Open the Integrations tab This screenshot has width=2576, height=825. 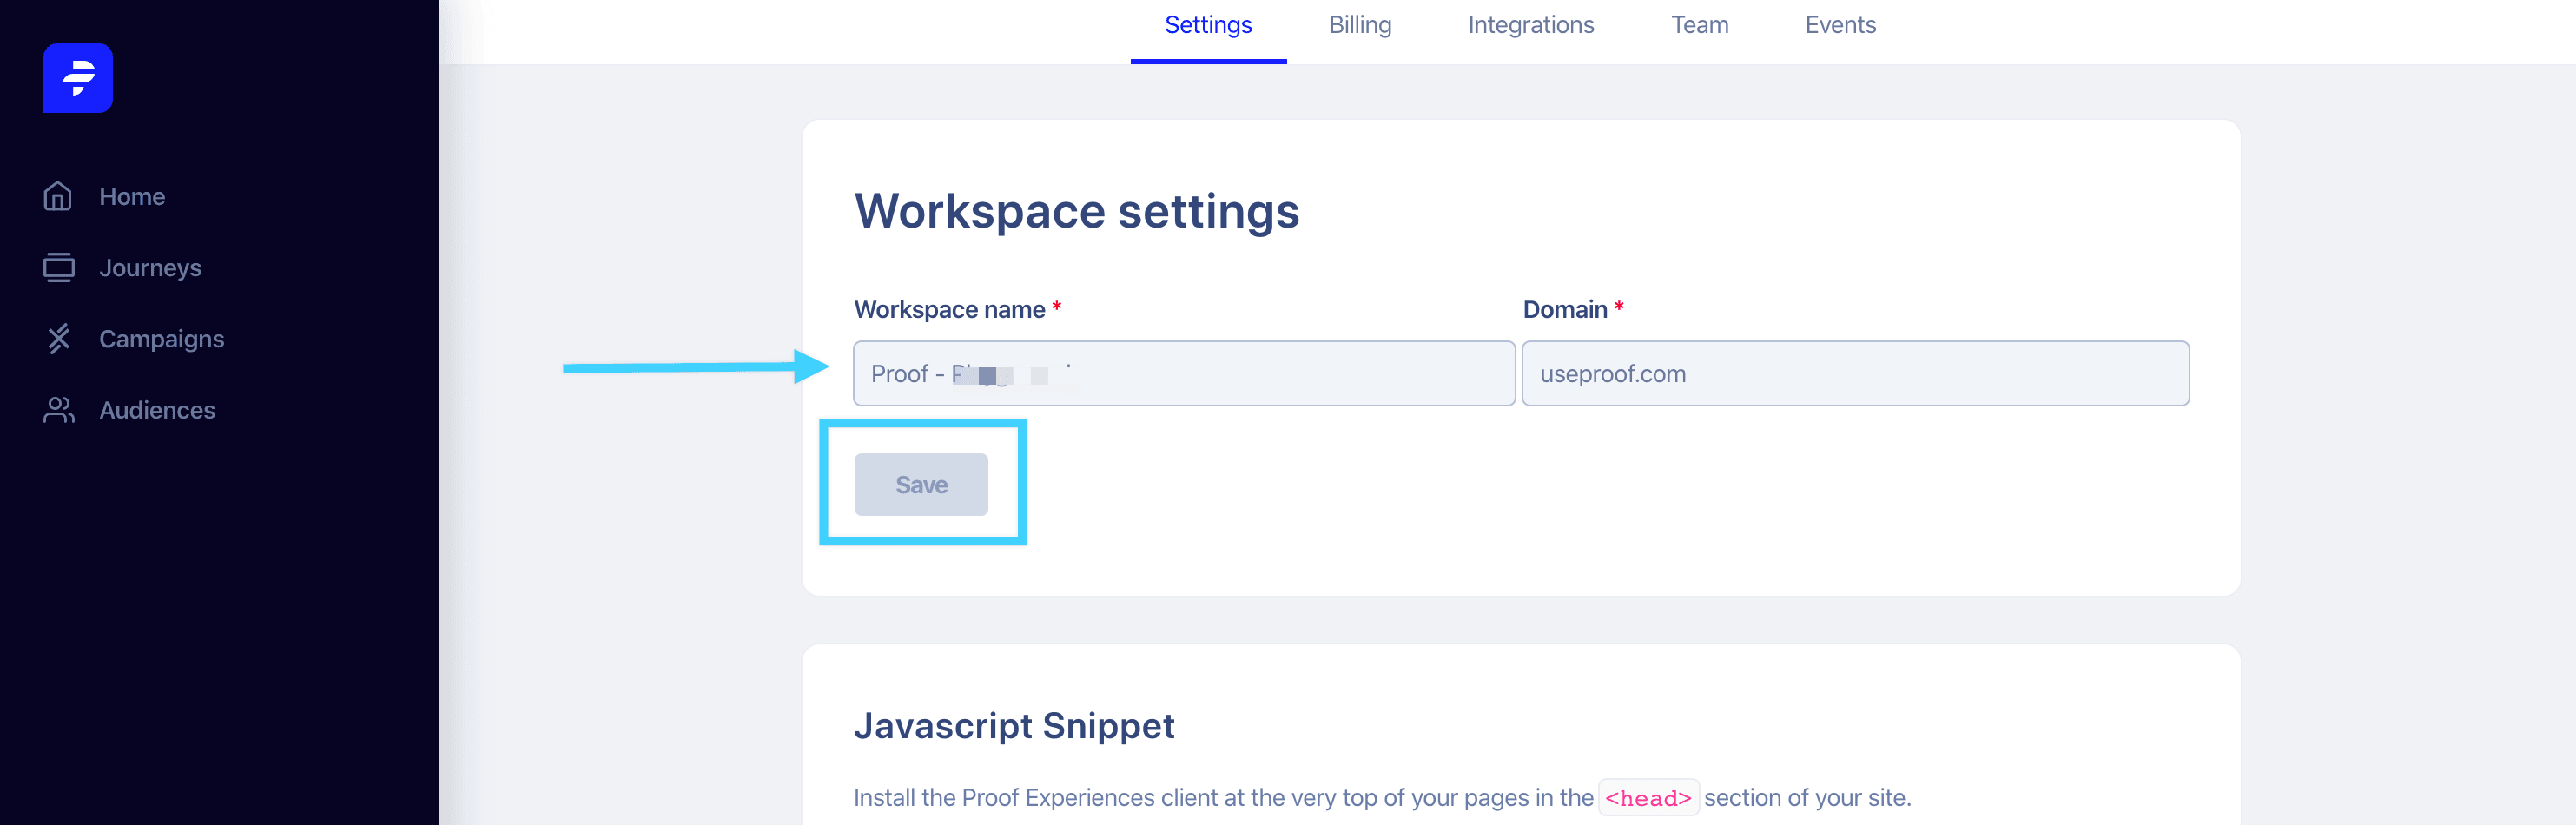tap(1531, 25)
